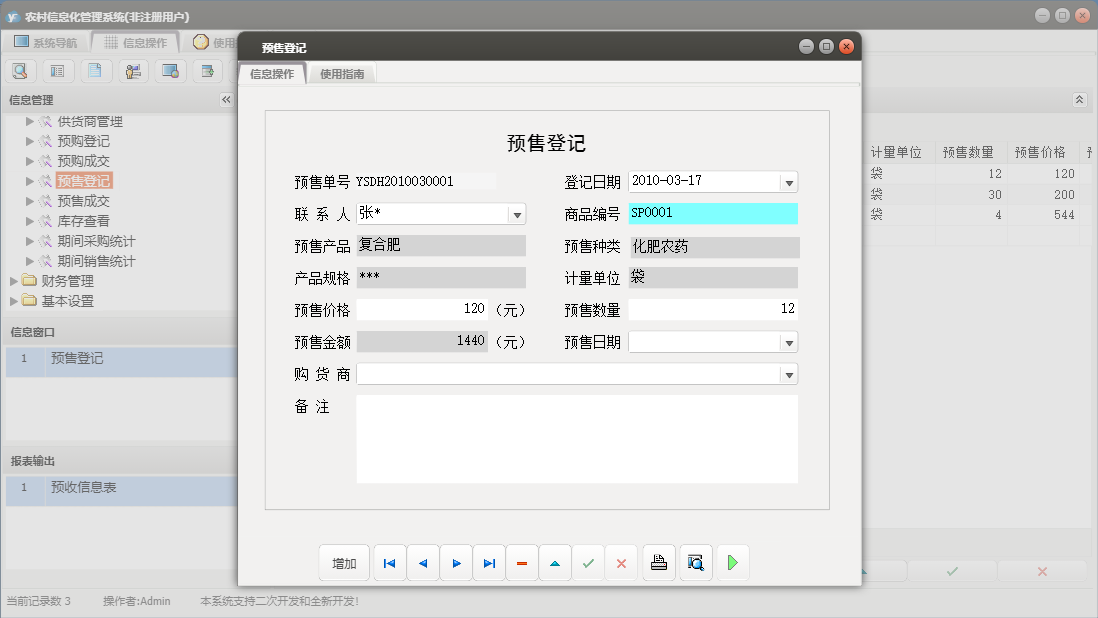The height and width of the screenshot is (618, 1098).
Task: Confirm the record with the green checkmark
Action: 588,562
